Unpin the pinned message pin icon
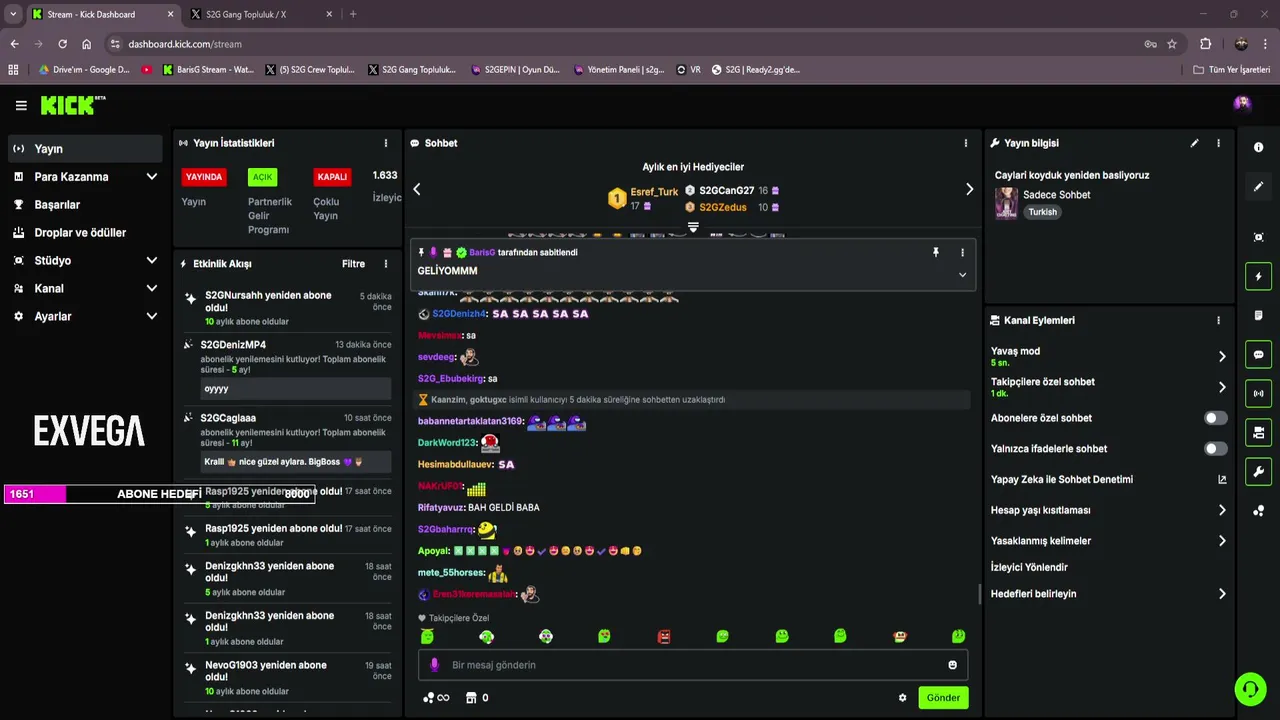The image size is (1280, 720). tap(936, 253)
